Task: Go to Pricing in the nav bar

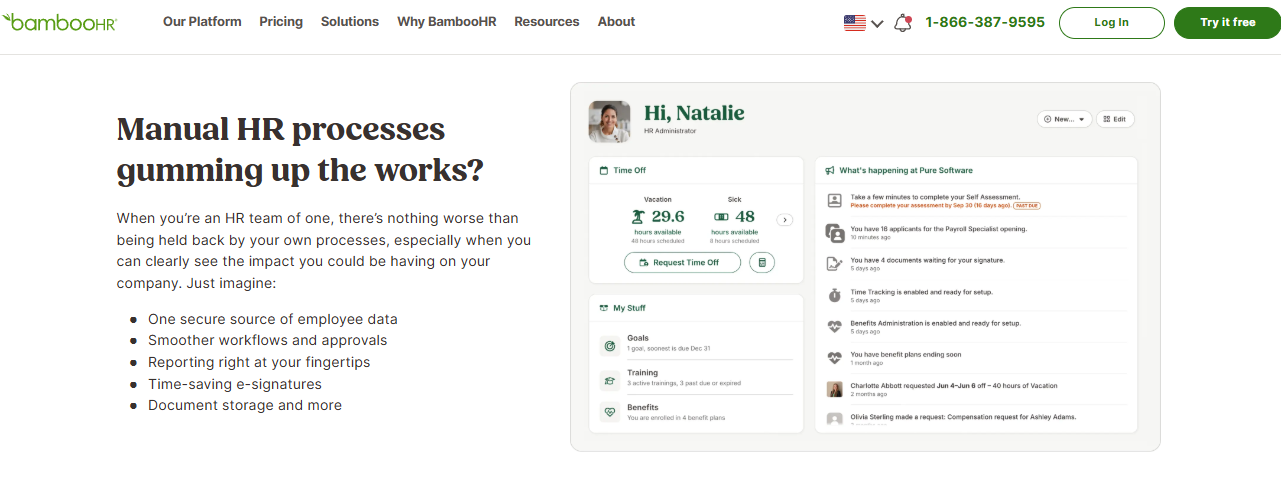Action: point(281,21)
